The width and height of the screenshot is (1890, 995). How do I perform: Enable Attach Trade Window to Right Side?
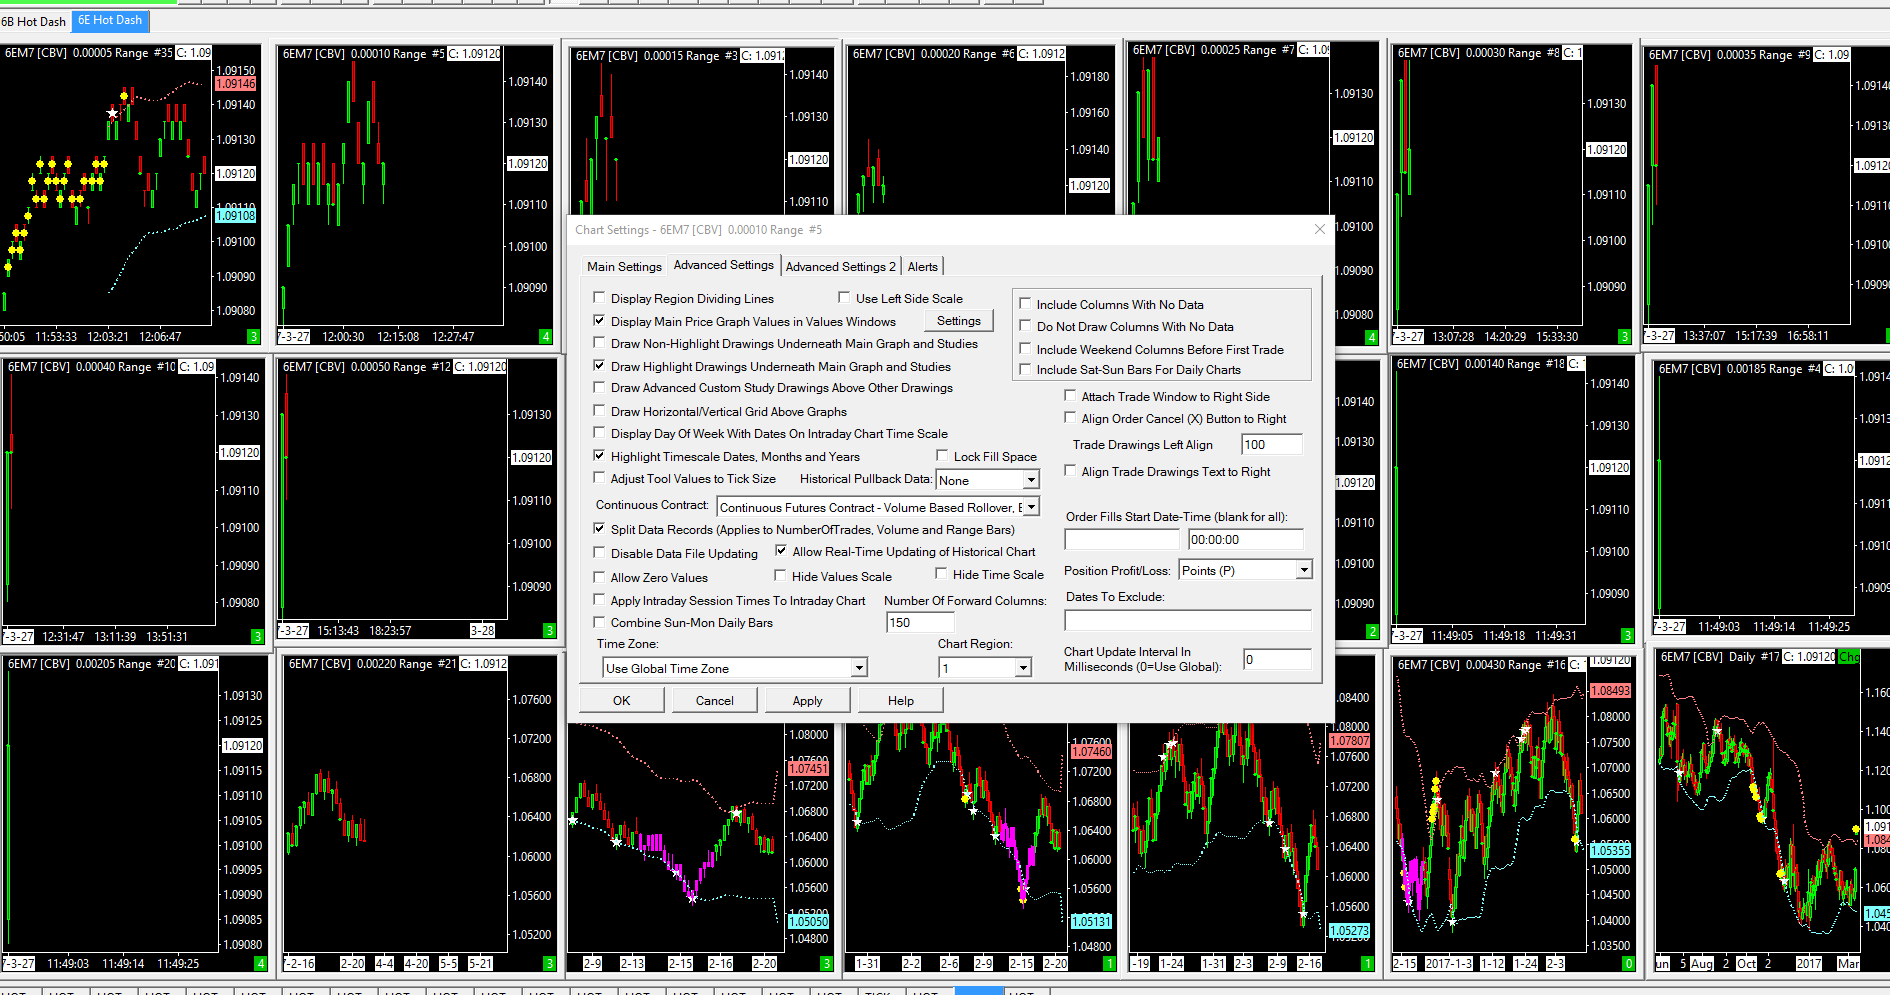[1070, 396]
